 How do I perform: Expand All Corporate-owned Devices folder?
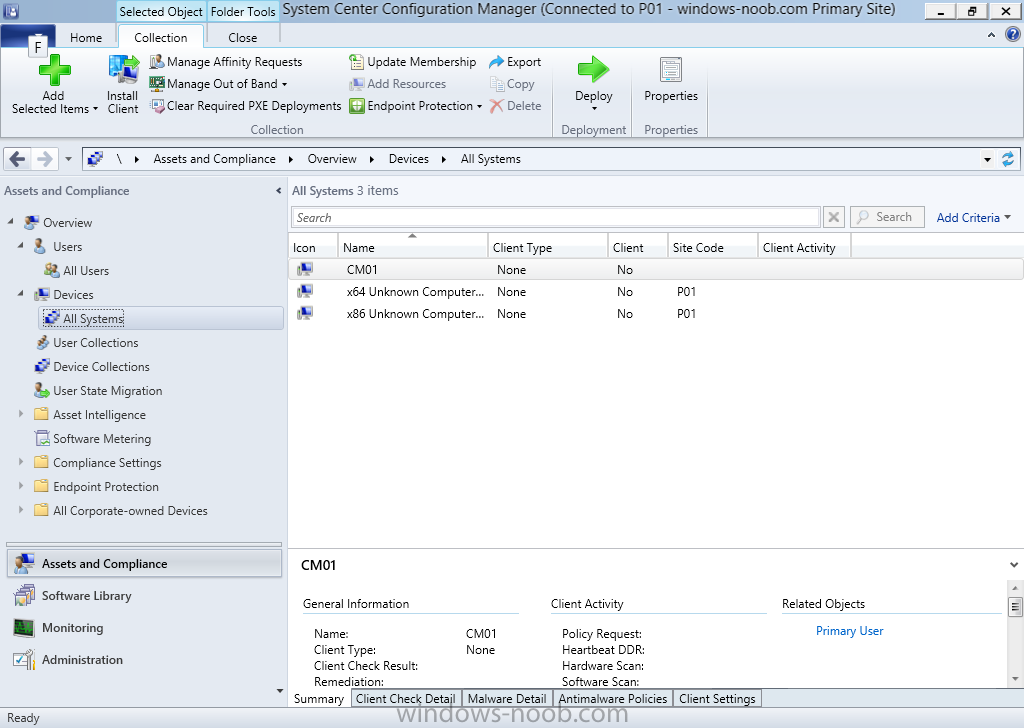20,510
